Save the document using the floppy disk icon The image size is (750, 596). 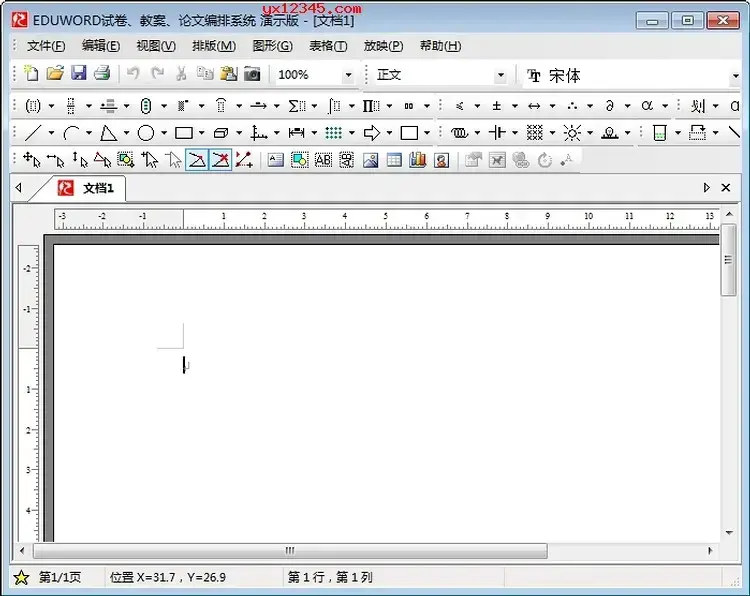[79, 74]
